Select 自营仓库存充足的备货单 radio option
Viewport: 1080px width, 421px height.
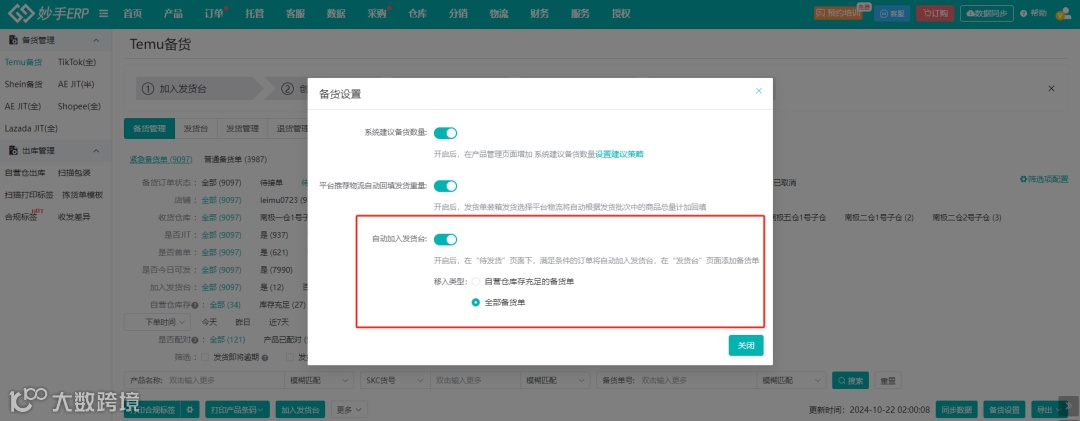point(475,281)
